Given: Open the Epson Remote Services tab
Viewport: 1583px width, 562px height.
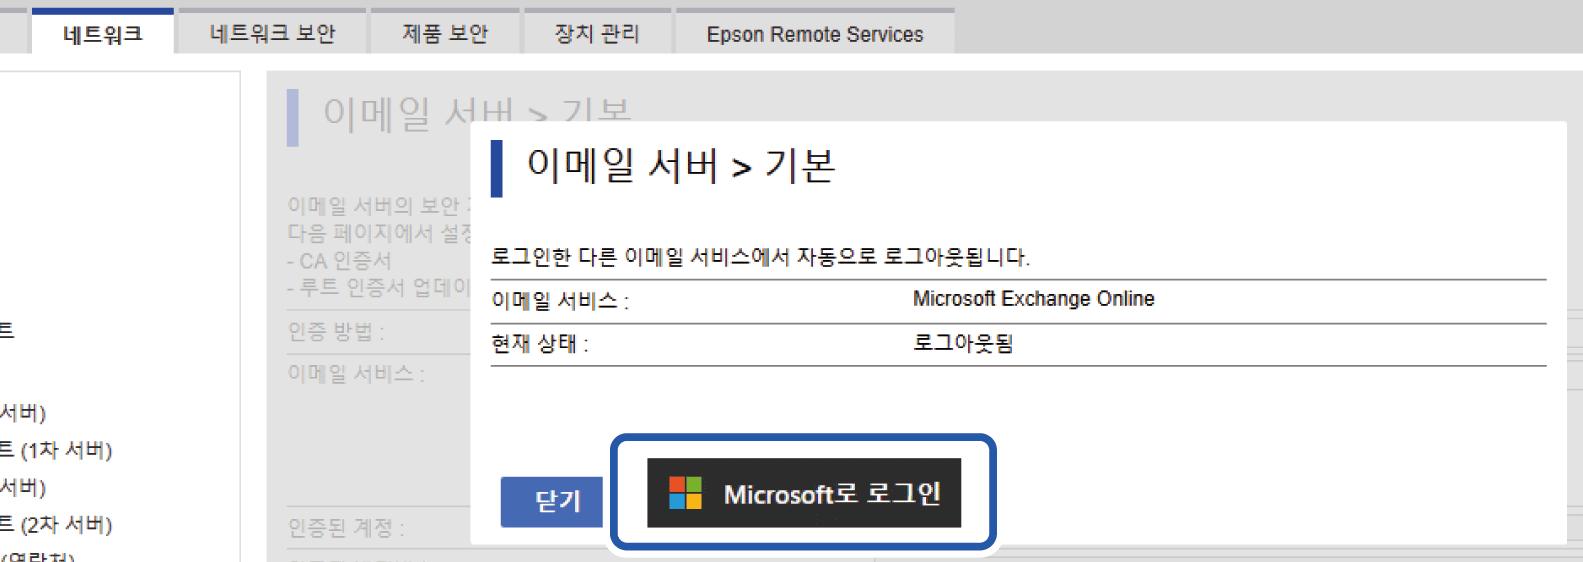Looking at the screenshot, I should click(814, 34).
